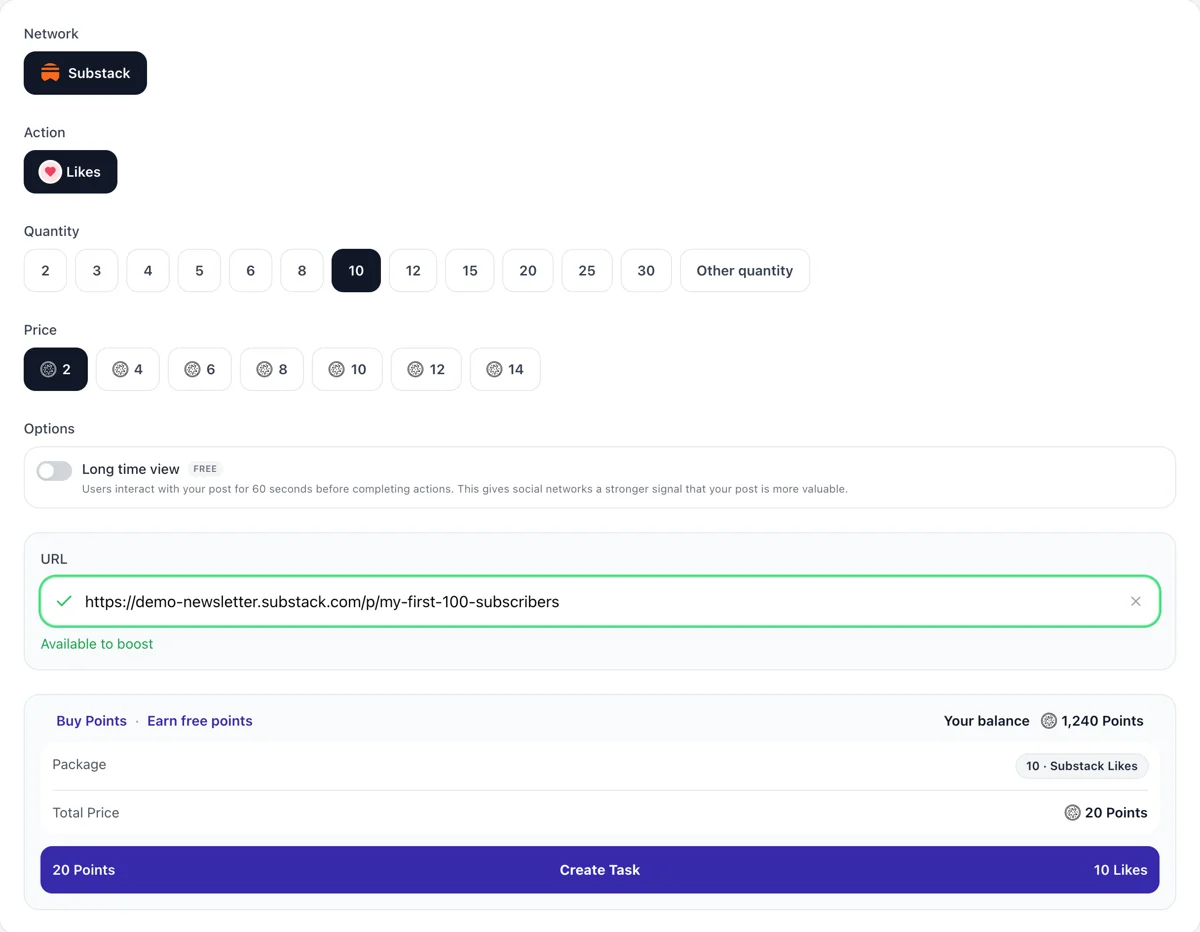
Task: Choose quantity 25
Action: pos(587,271)
